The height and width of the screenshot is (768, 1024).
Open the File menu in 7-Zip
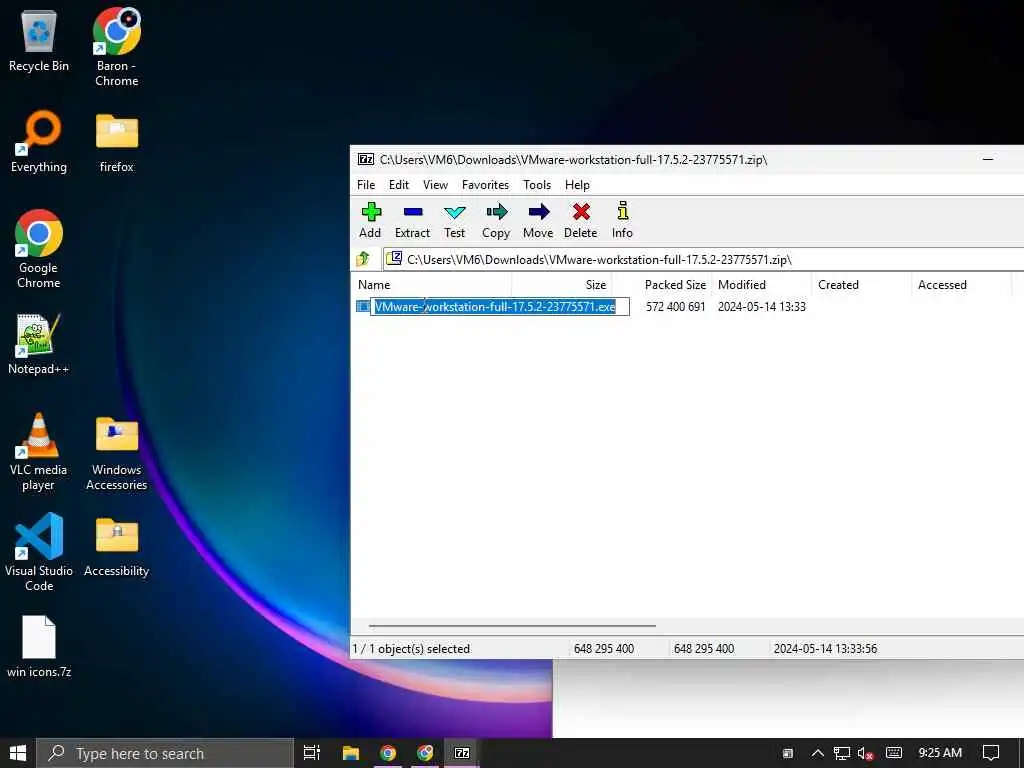pos(366,185)
